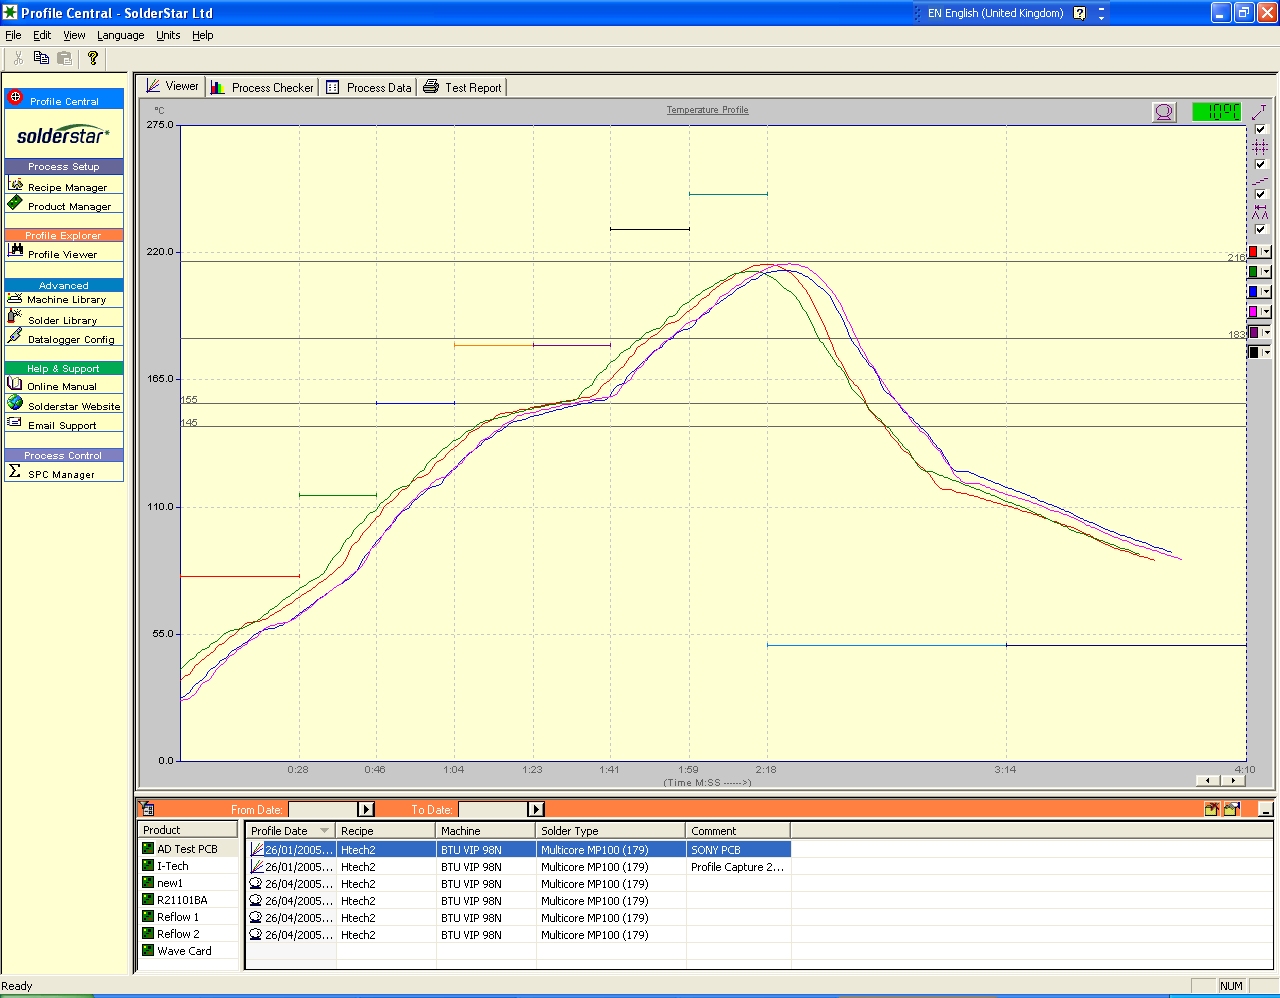Minimize the profile list panel button
This screenshot has width=1280, height=998.
click(1265, 809)
